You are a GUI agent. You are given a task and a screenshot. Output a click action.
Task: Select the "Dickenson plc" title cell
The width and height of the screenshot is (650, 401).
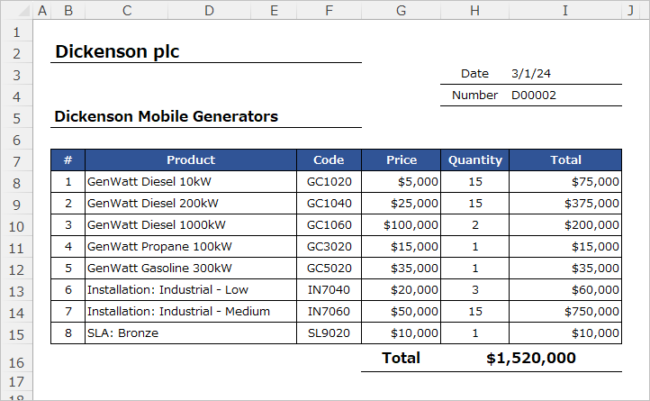pyautogui.click(x=117, y=52)
